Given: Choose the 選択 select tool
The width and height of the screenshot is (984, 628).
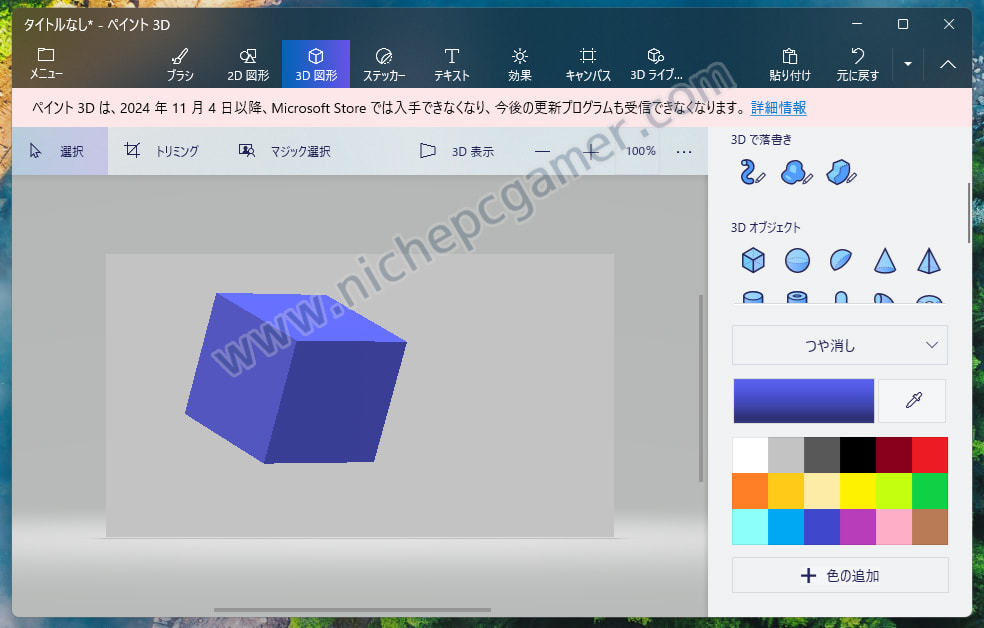Looking at the screenshot, I should click(x=60, y=151).
